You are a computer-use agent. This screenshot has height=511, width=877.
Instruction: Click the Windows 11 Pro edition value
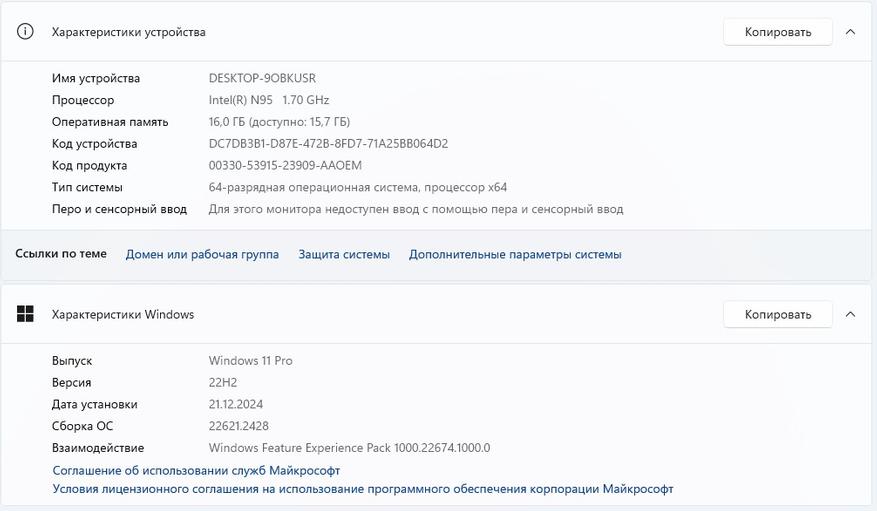click(x=251, y=361)
